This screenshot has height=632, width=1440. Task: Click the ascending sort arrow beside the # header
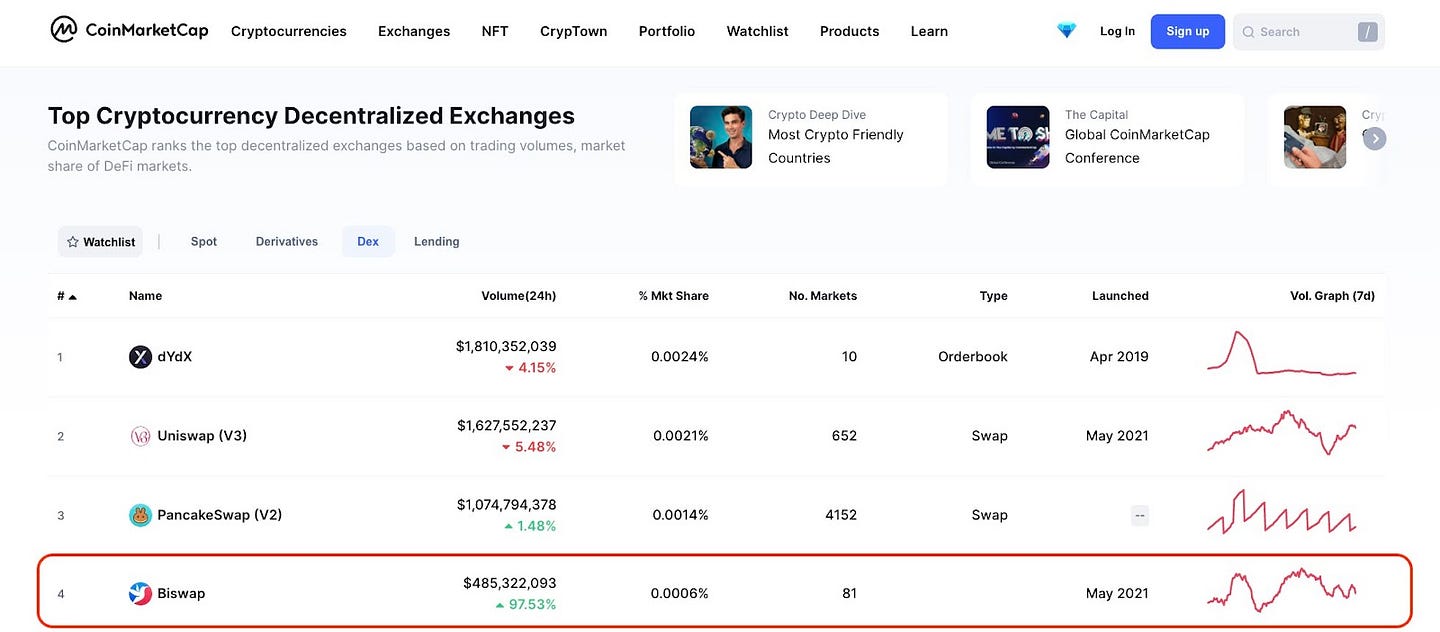pyautogui.click(x=73, y=296)
